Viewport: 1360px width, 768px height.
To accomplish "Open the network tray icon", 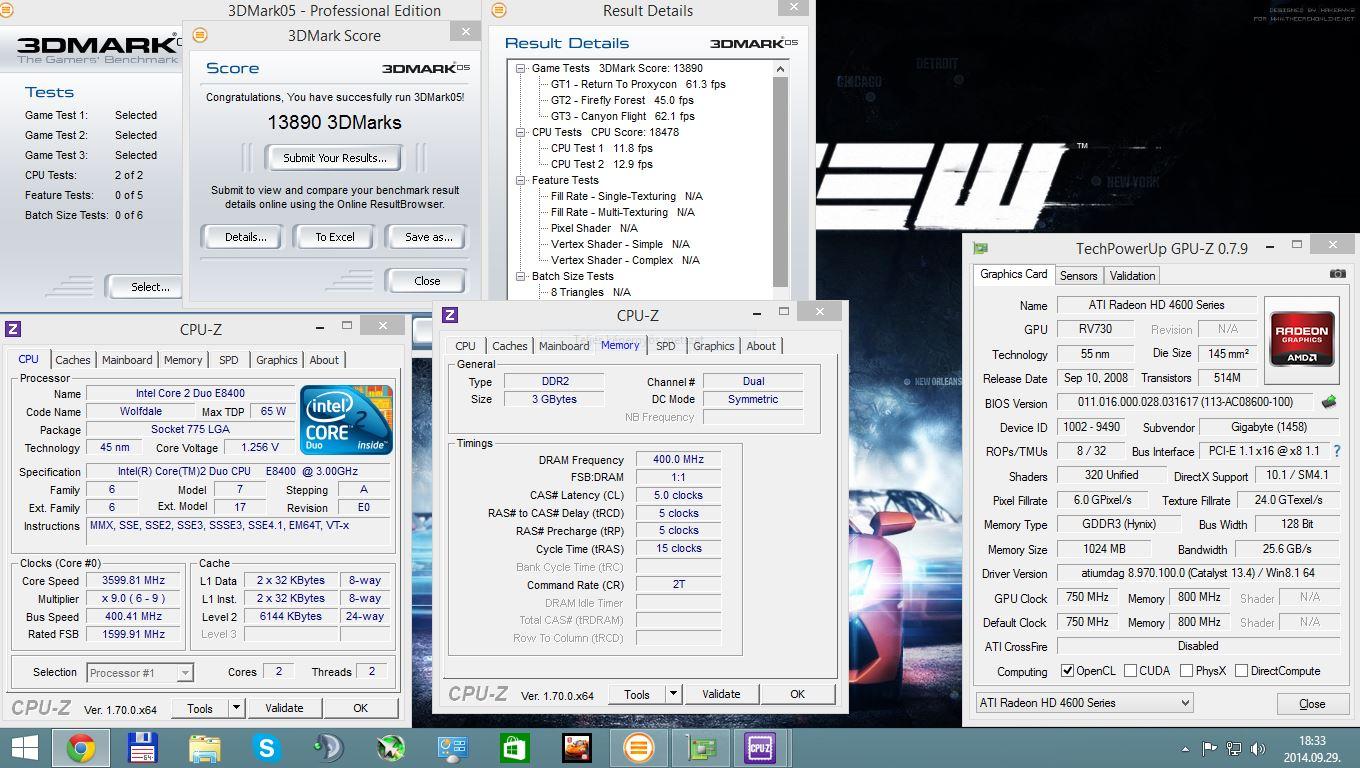I will 1236,748.
